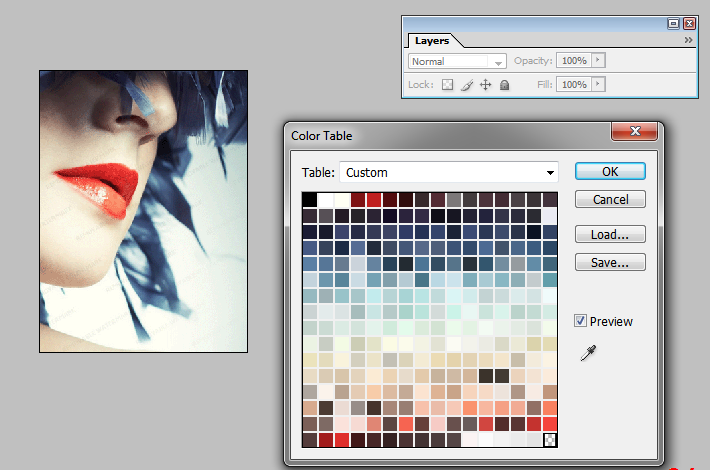
Task: Click the Fill 100% value field
Action: (574, 84)
